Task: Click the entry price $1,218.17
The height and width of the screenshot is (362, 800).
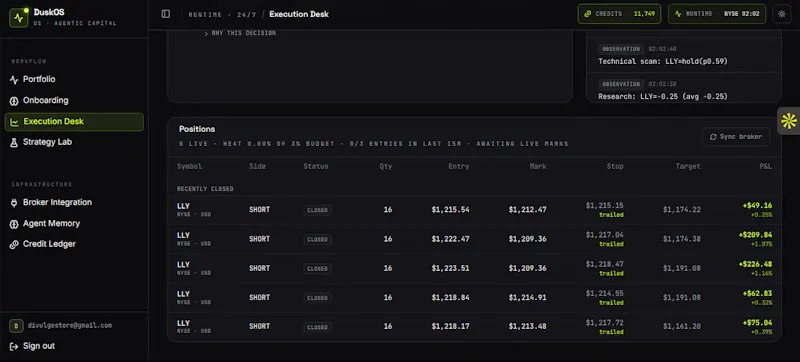Action: coord(451,327)
